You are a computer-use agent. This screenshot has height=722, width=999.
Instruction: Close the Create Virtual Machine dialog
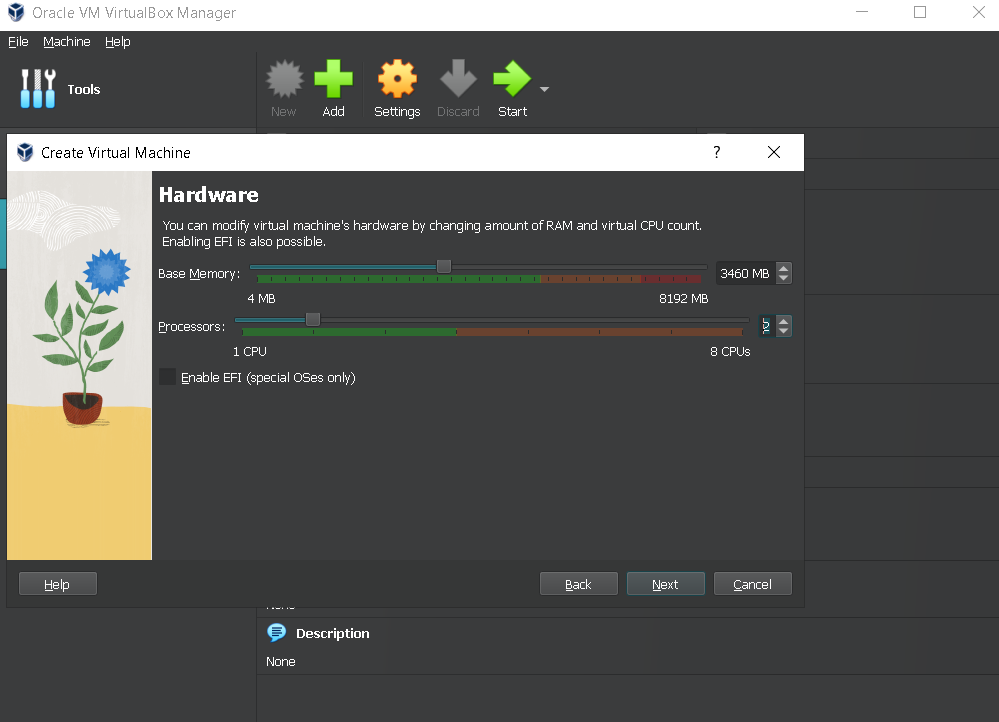point(773,152)
